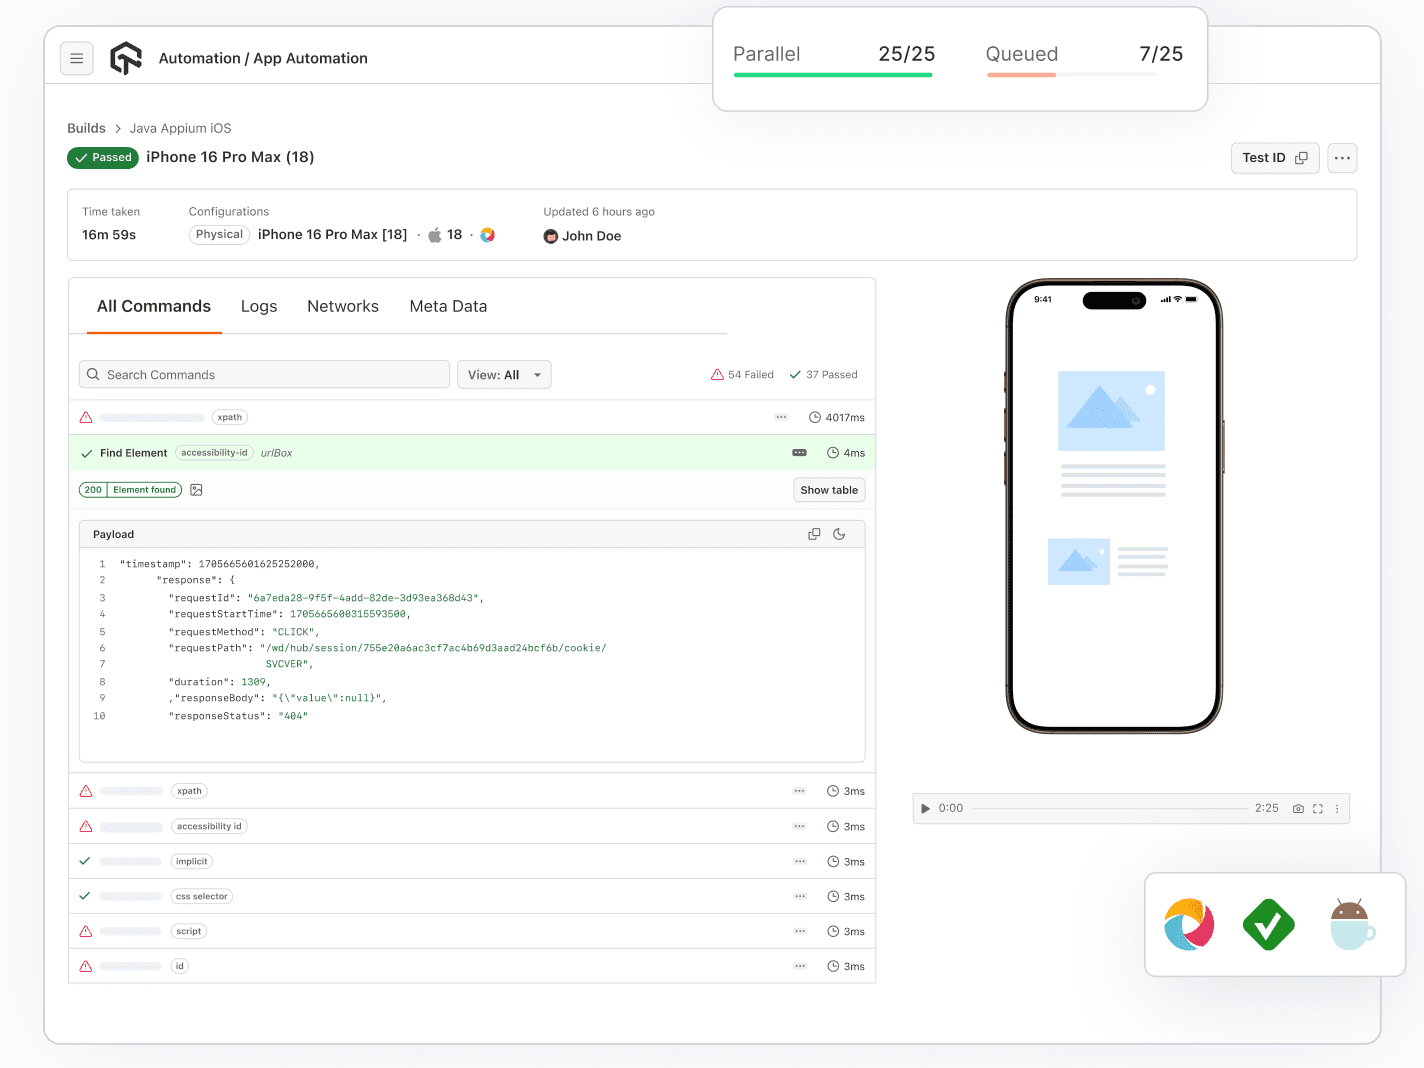Expand options via the three-dot video menu

pos(1337,808)
